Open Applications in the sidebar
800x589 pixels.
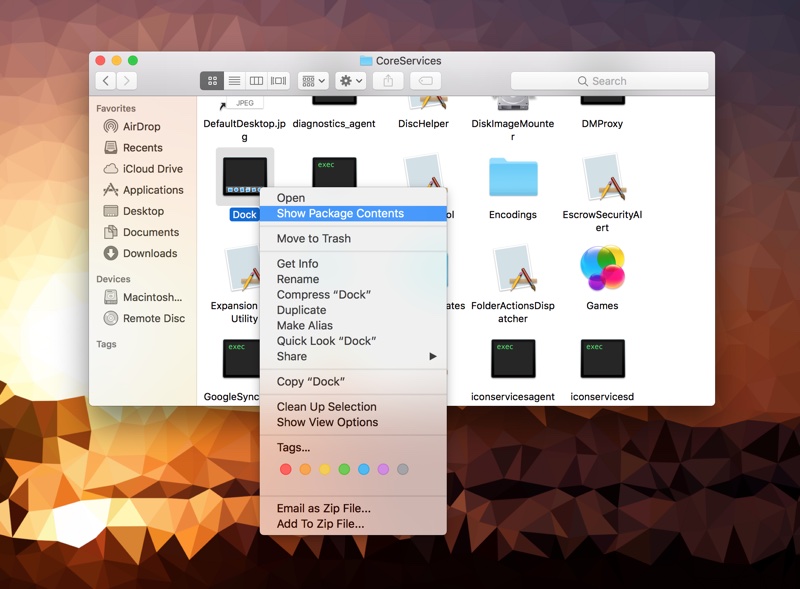click(153, 190)
